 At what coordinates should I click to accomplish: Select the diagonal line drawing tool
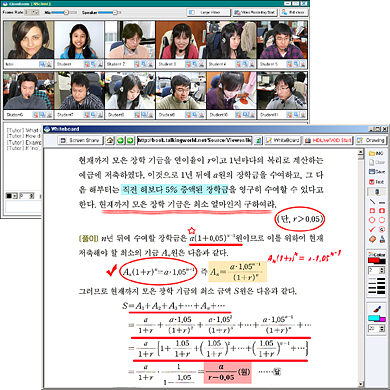372,202
